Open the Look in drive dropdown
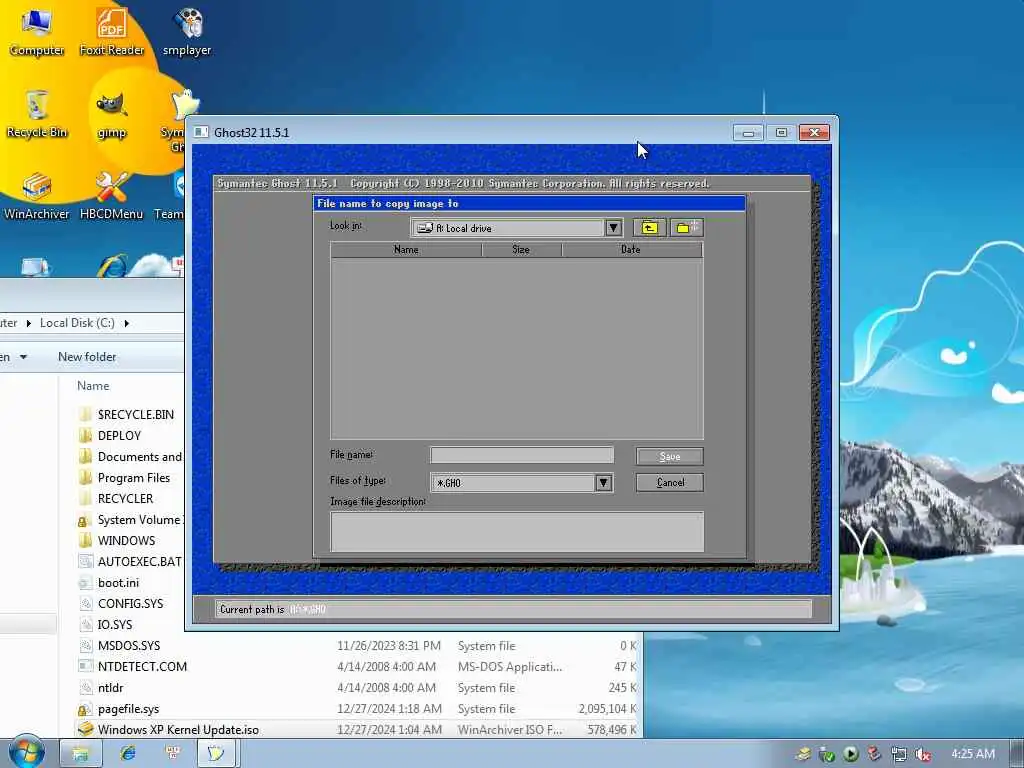The height and width of the screenshot is (768, 1024). (x=613, y=228)
